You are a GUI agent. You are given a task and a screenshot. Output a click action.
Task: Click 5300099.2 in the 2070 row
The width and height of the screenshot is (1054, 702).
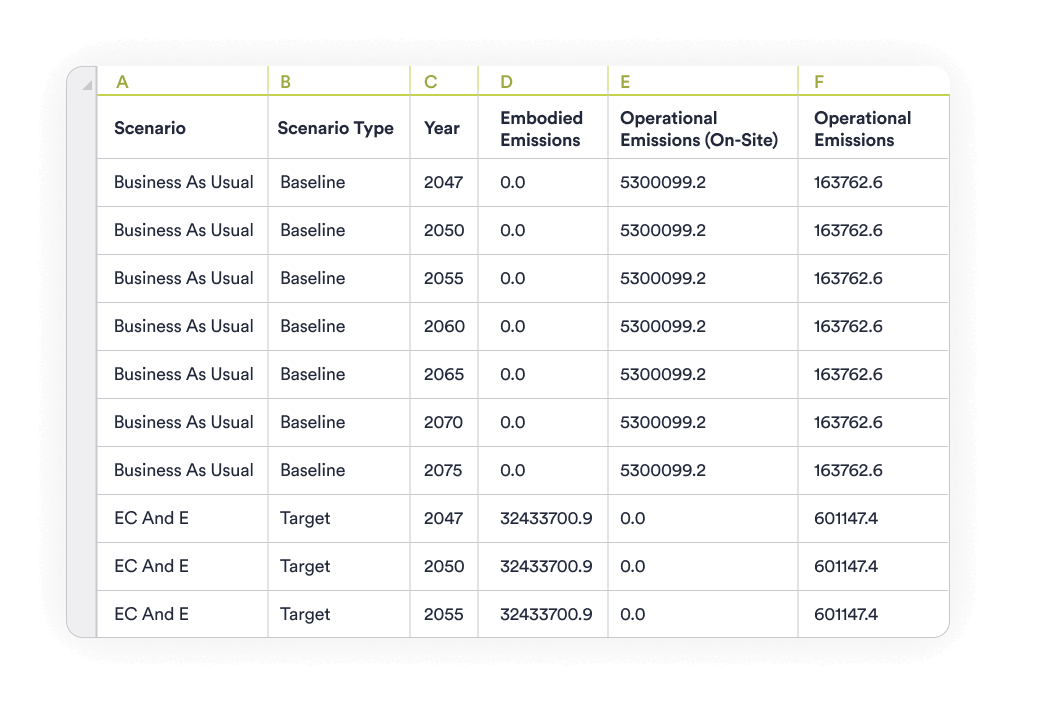[x=702, y=422]
